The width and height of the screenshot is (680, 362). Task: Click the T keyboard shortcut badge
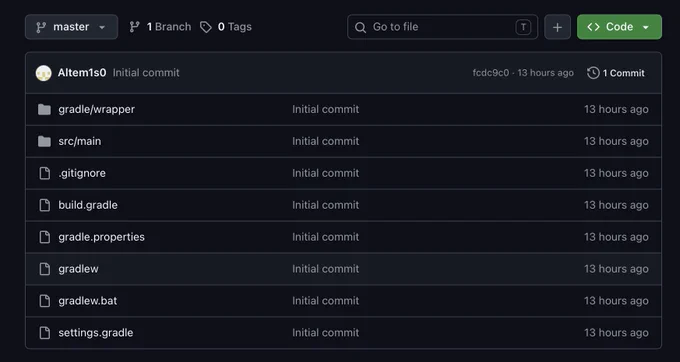(x=523, y=27)
